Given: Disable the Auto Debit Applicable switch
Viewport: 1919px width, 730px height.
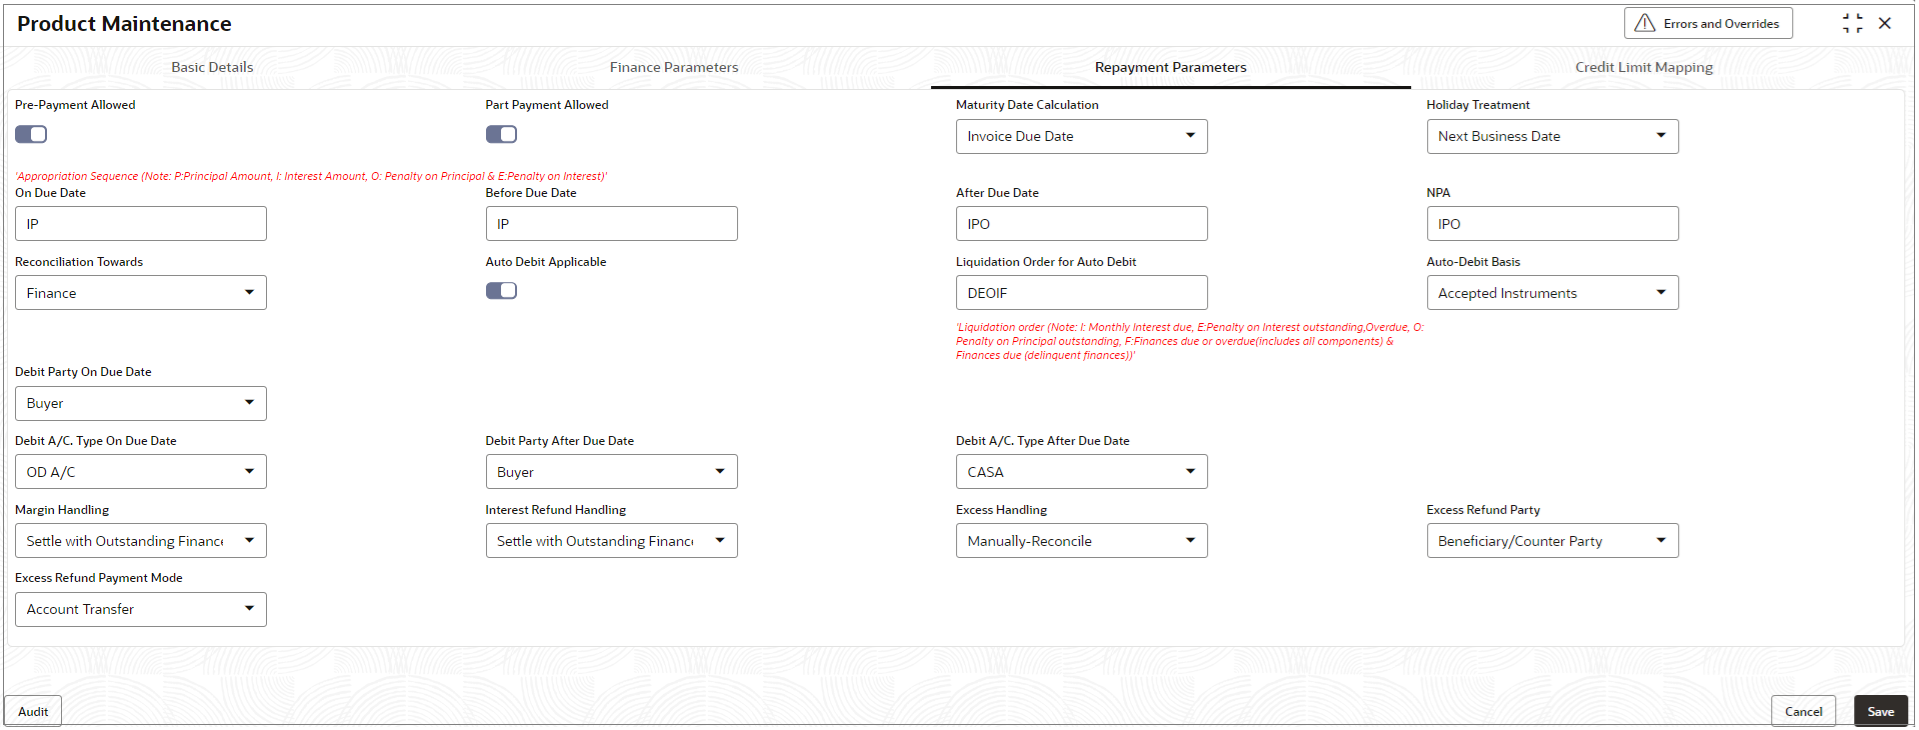Looking at the screenshot, I should tap(501, 291).
